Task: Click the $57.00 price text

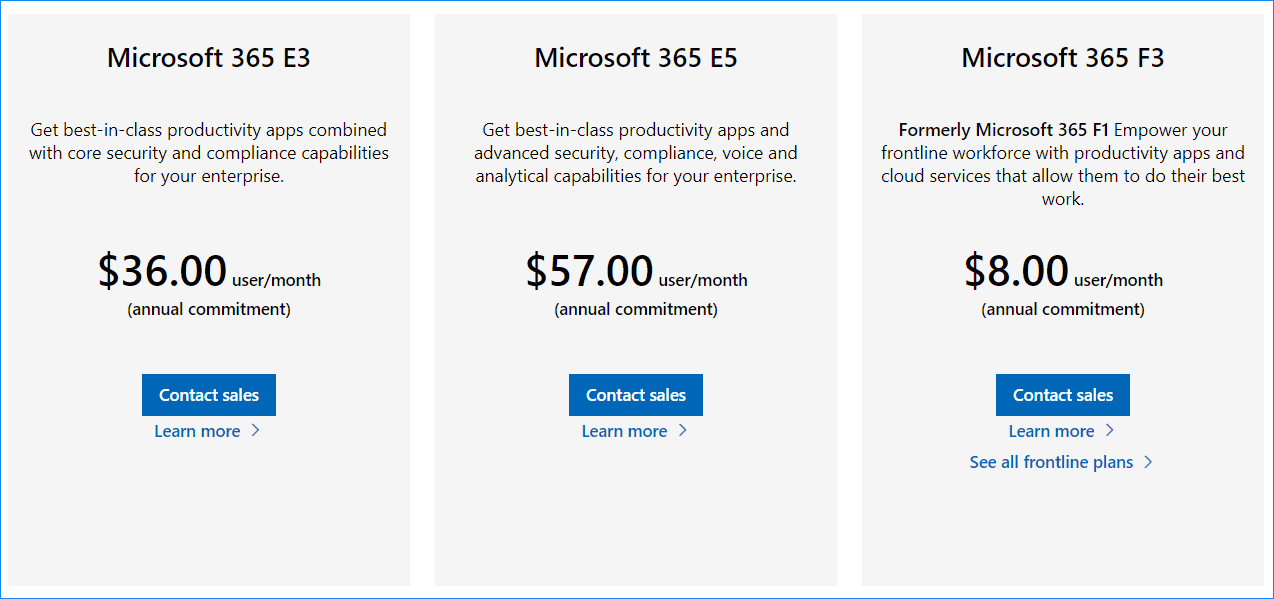Action: [x=588, y=270]
